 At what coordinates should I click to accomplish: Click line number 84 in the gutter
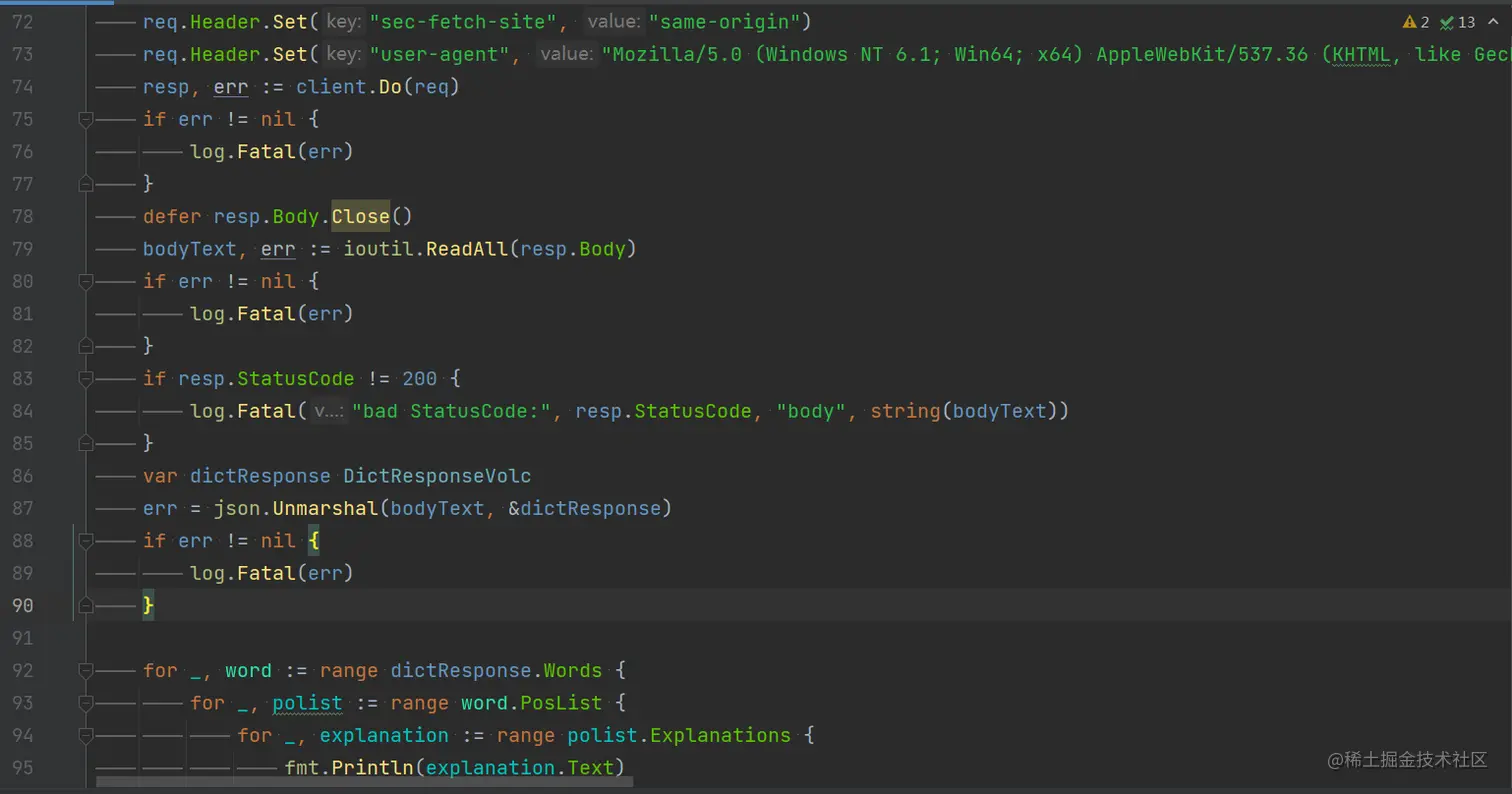[22, 410]
